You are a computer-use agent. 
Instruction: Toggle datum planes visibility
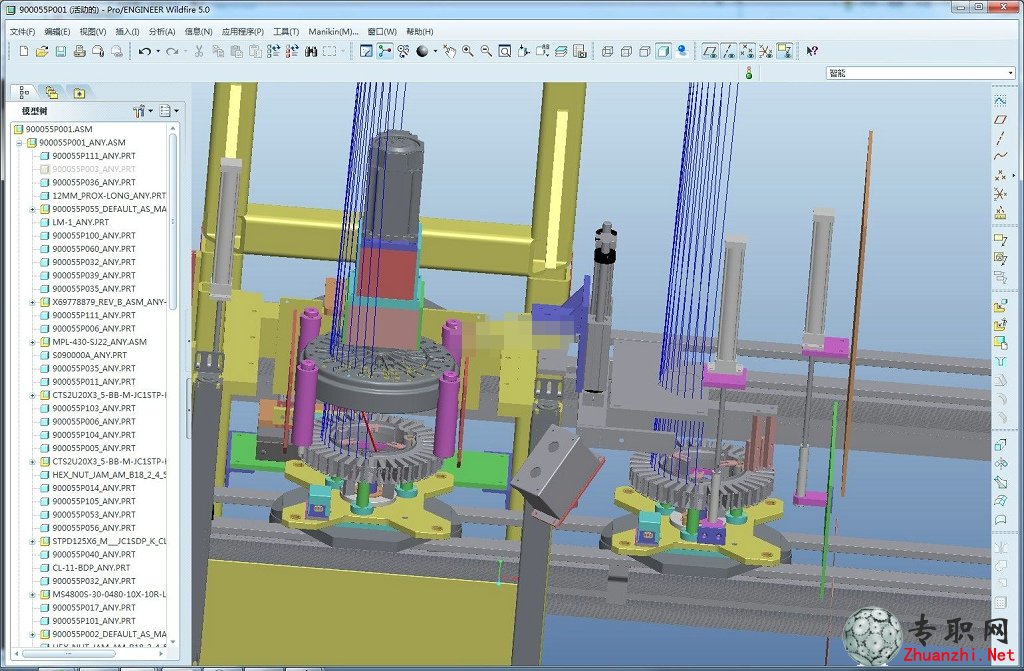[x=710, y=51]
